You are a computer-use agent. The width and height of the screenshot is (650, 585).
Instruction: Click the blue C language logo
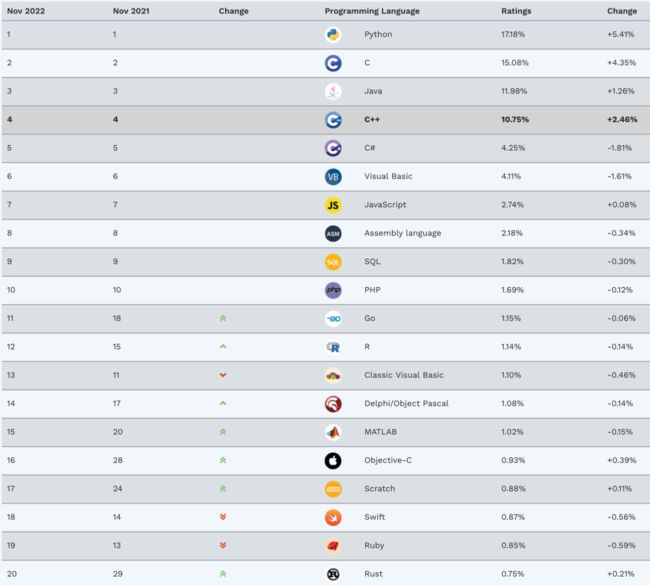tap(333, 63)
